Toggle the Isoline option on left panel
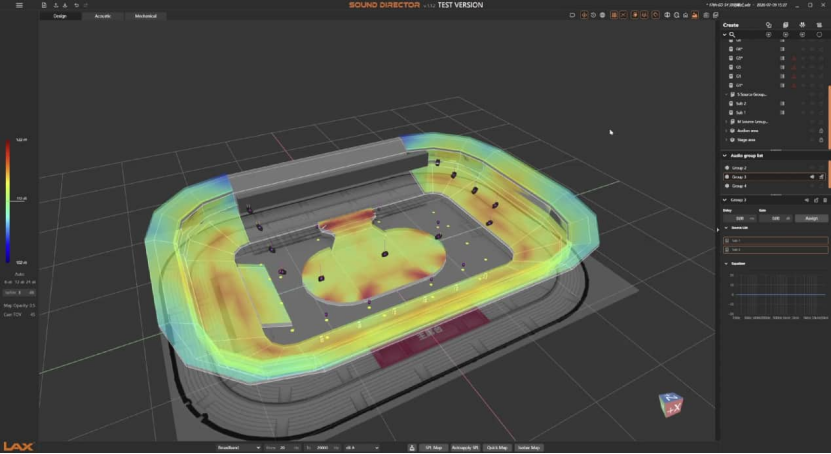 pos(19,292)
